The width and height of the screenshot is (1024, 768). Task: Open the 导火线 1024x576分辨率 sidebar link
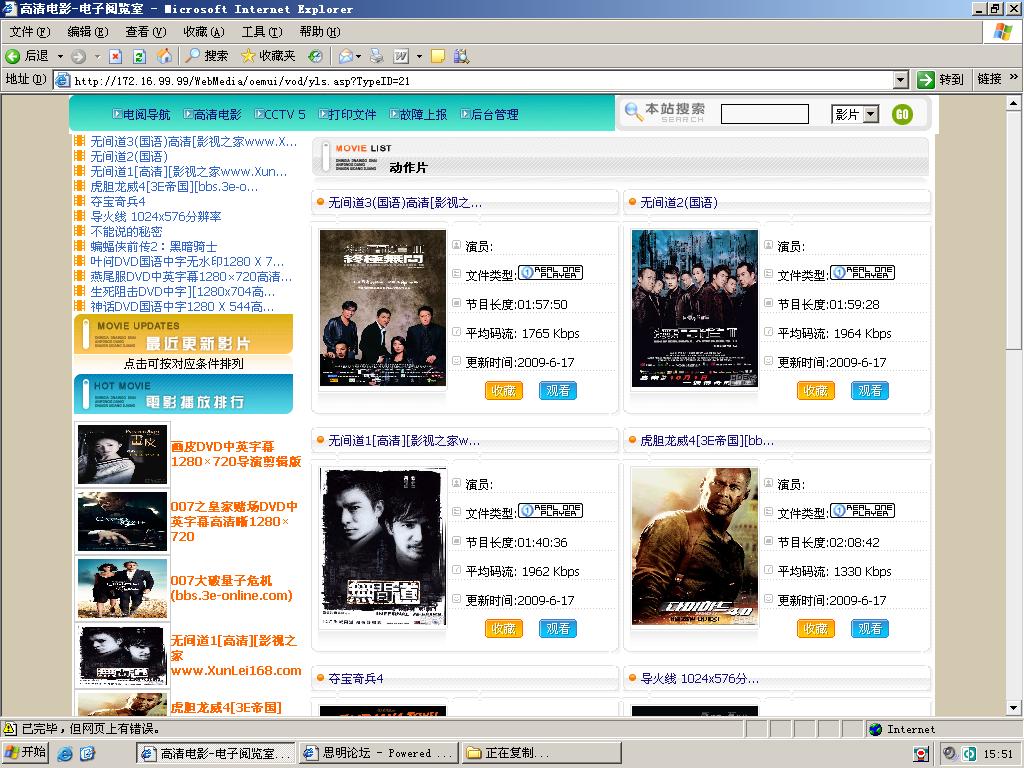(155, 216)
